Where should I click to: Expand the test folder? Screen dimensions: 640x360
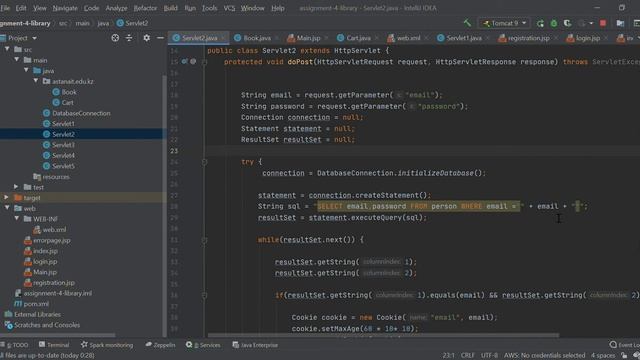16,187
